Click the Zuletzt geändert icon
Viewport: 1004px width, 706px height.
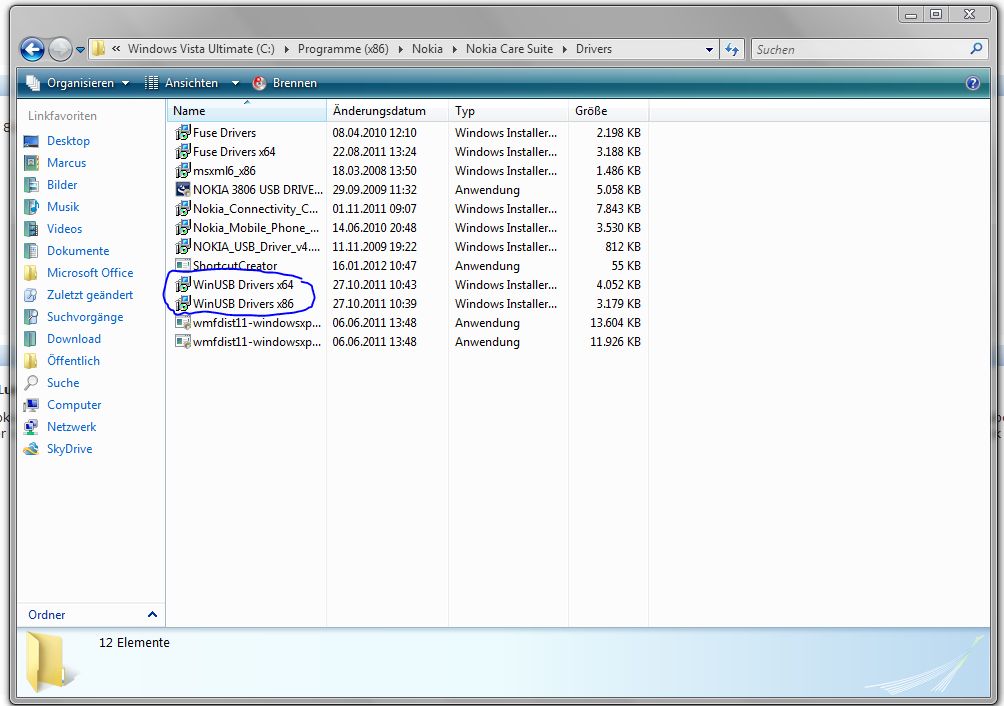(31, 294)
